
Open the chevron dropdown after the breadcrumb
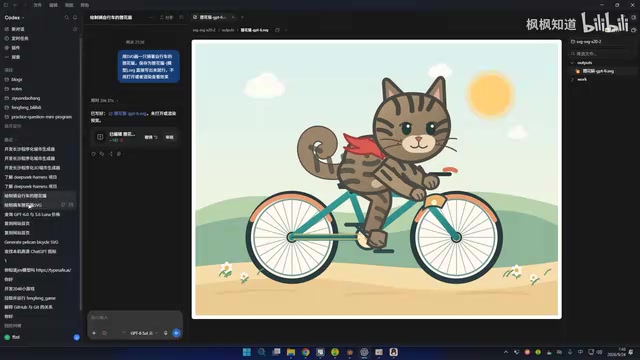(x=285, y=30)
